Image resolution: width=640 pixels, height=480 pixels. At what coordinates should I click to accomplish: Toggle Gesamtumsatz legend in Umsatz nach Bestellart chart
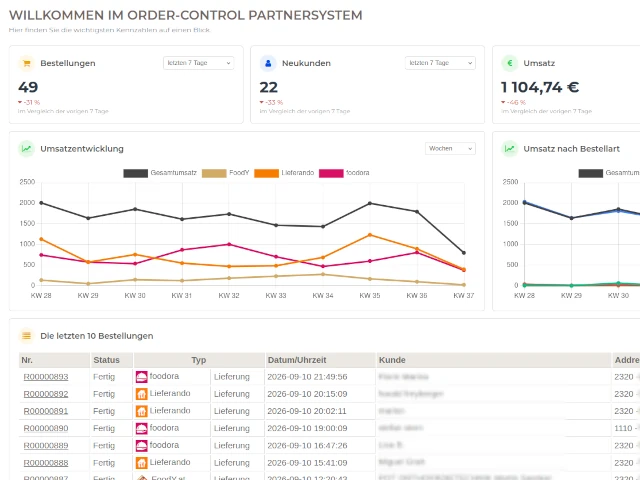pos(591,173)
